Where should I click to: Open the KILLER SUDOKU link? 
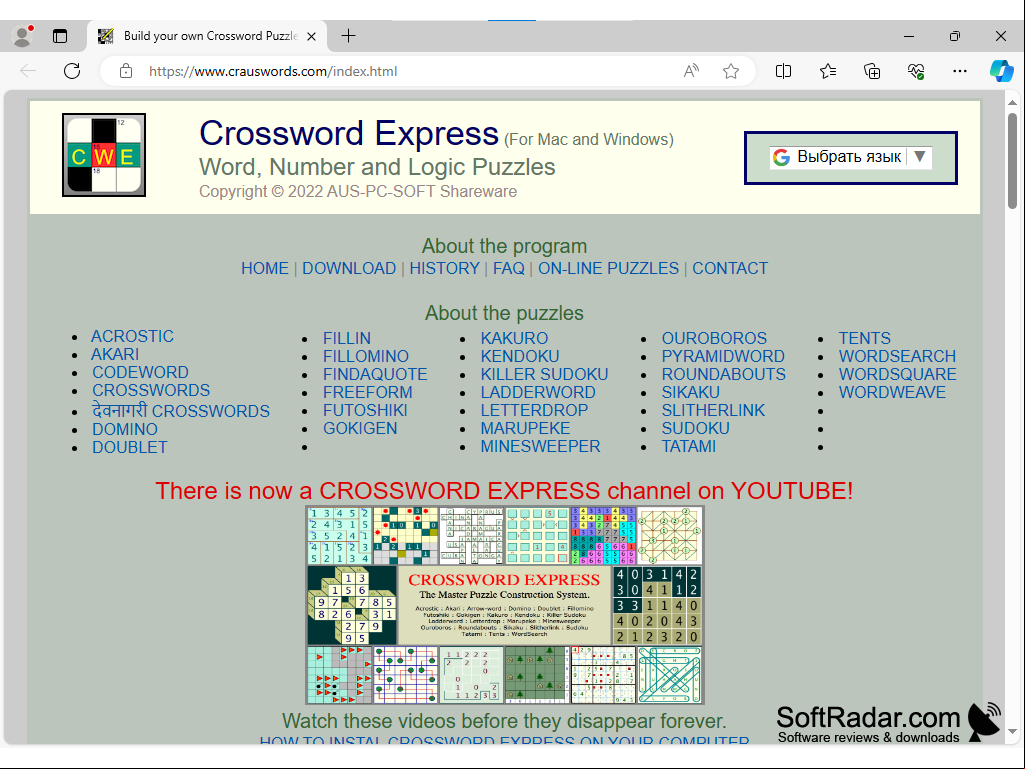(545, 375)
